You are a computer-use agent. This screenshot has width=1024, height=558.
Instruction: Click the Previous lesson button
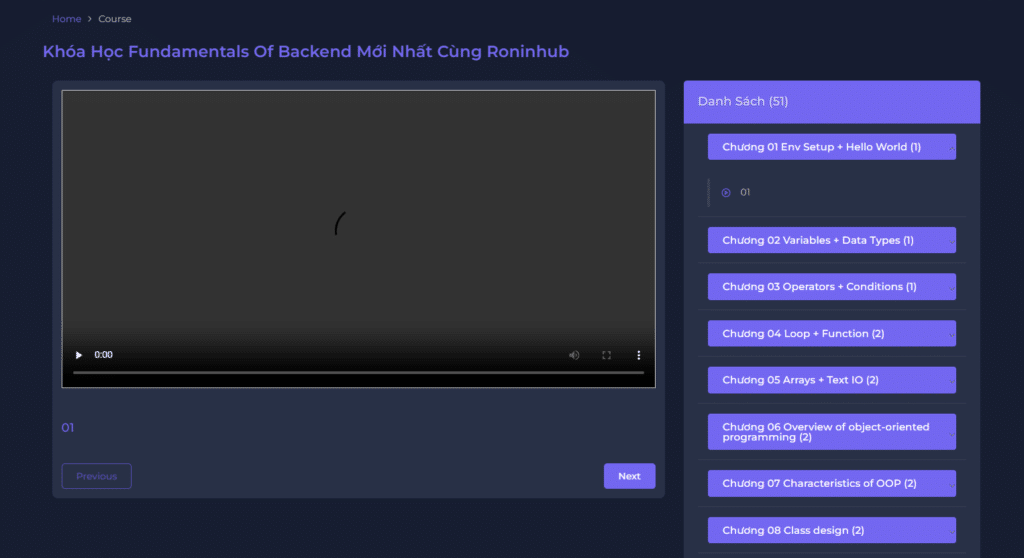[x=97, y=476]
